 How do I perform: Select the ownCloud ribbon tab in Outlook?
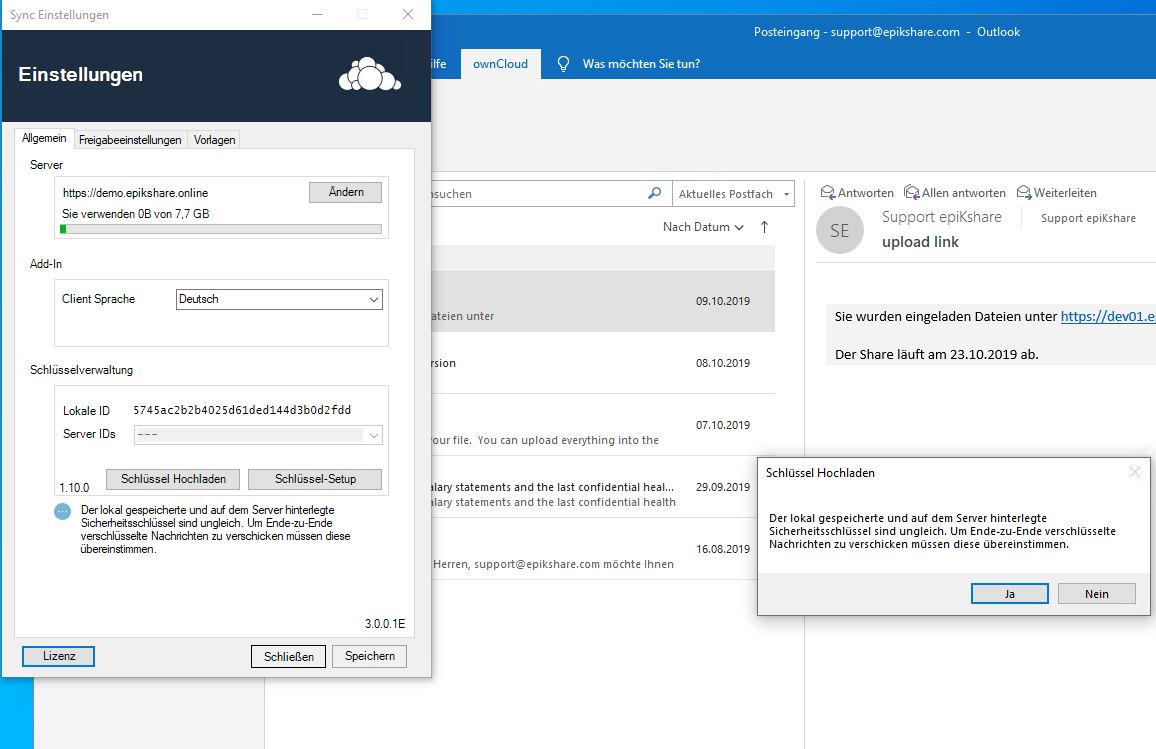[501, 64]
